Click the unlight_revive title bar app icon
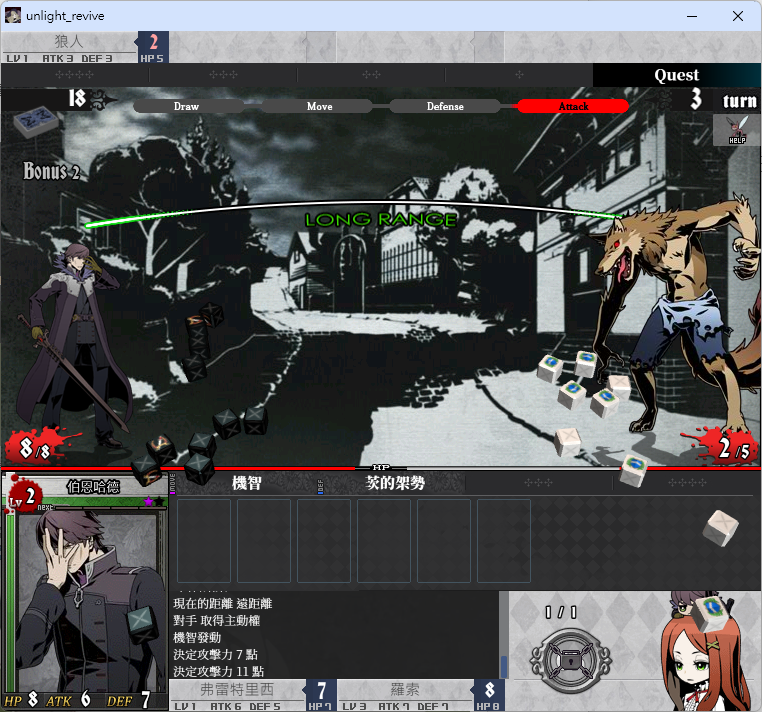 pyautogui.click(x=13, y=16)
